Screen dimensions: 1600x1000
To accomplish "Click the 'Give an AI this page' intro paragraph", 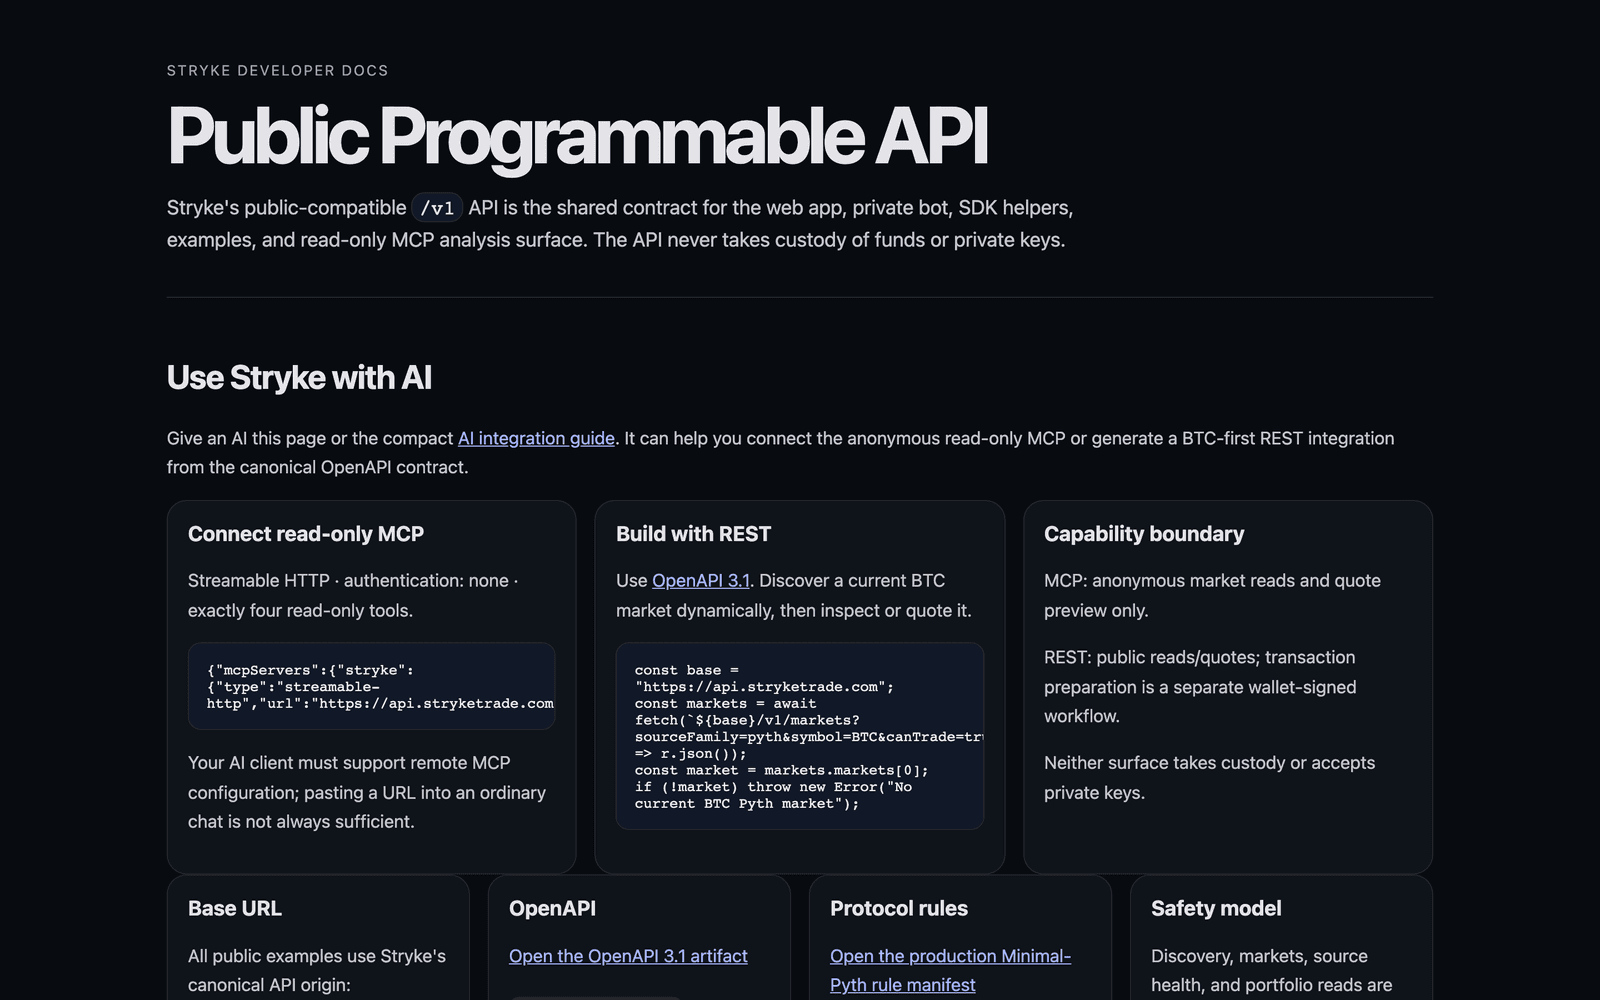I will click(x=780, y=453).
